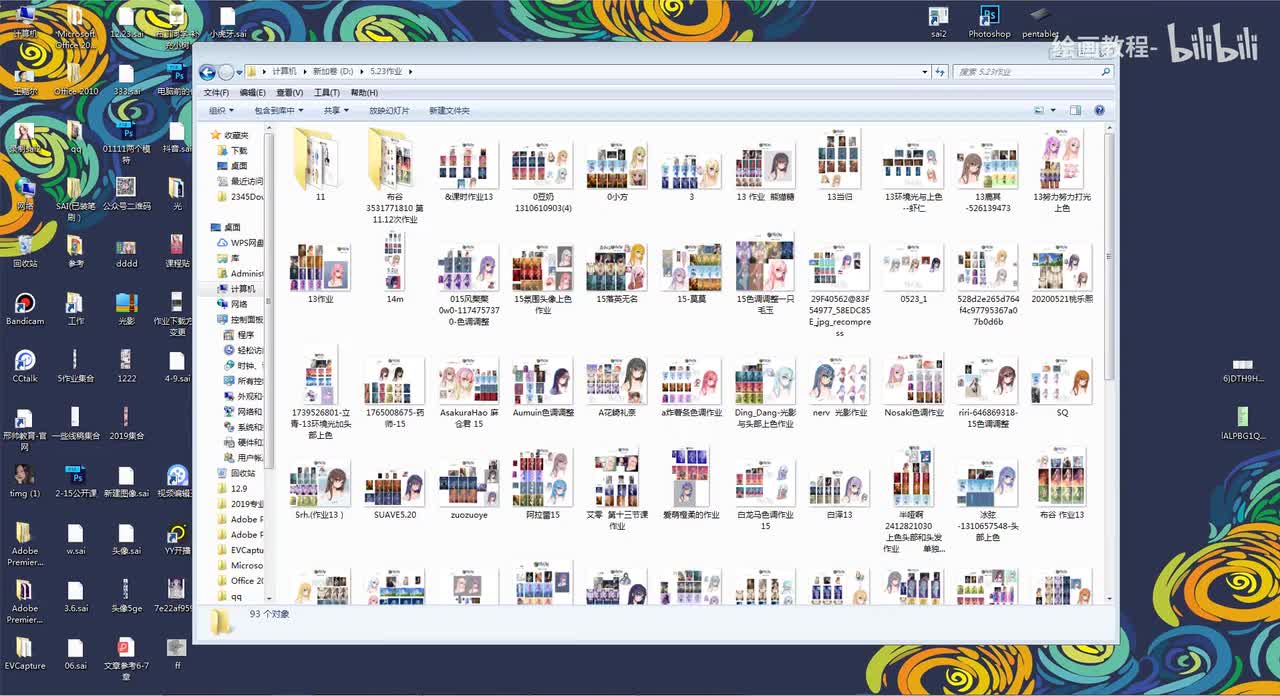This screenshot has height=696, width=1280.
Task: Open the 编辑(E) menu
Action: [x=252, y=92]
